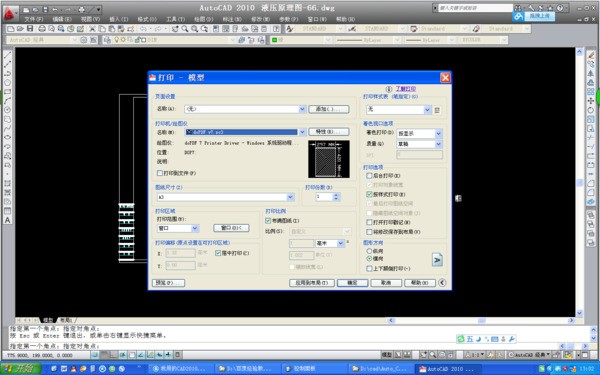Image resolution: width=600 pixels, height=375 pixels.
Task: Click 确定 OK button
Action: click(352, 283)
